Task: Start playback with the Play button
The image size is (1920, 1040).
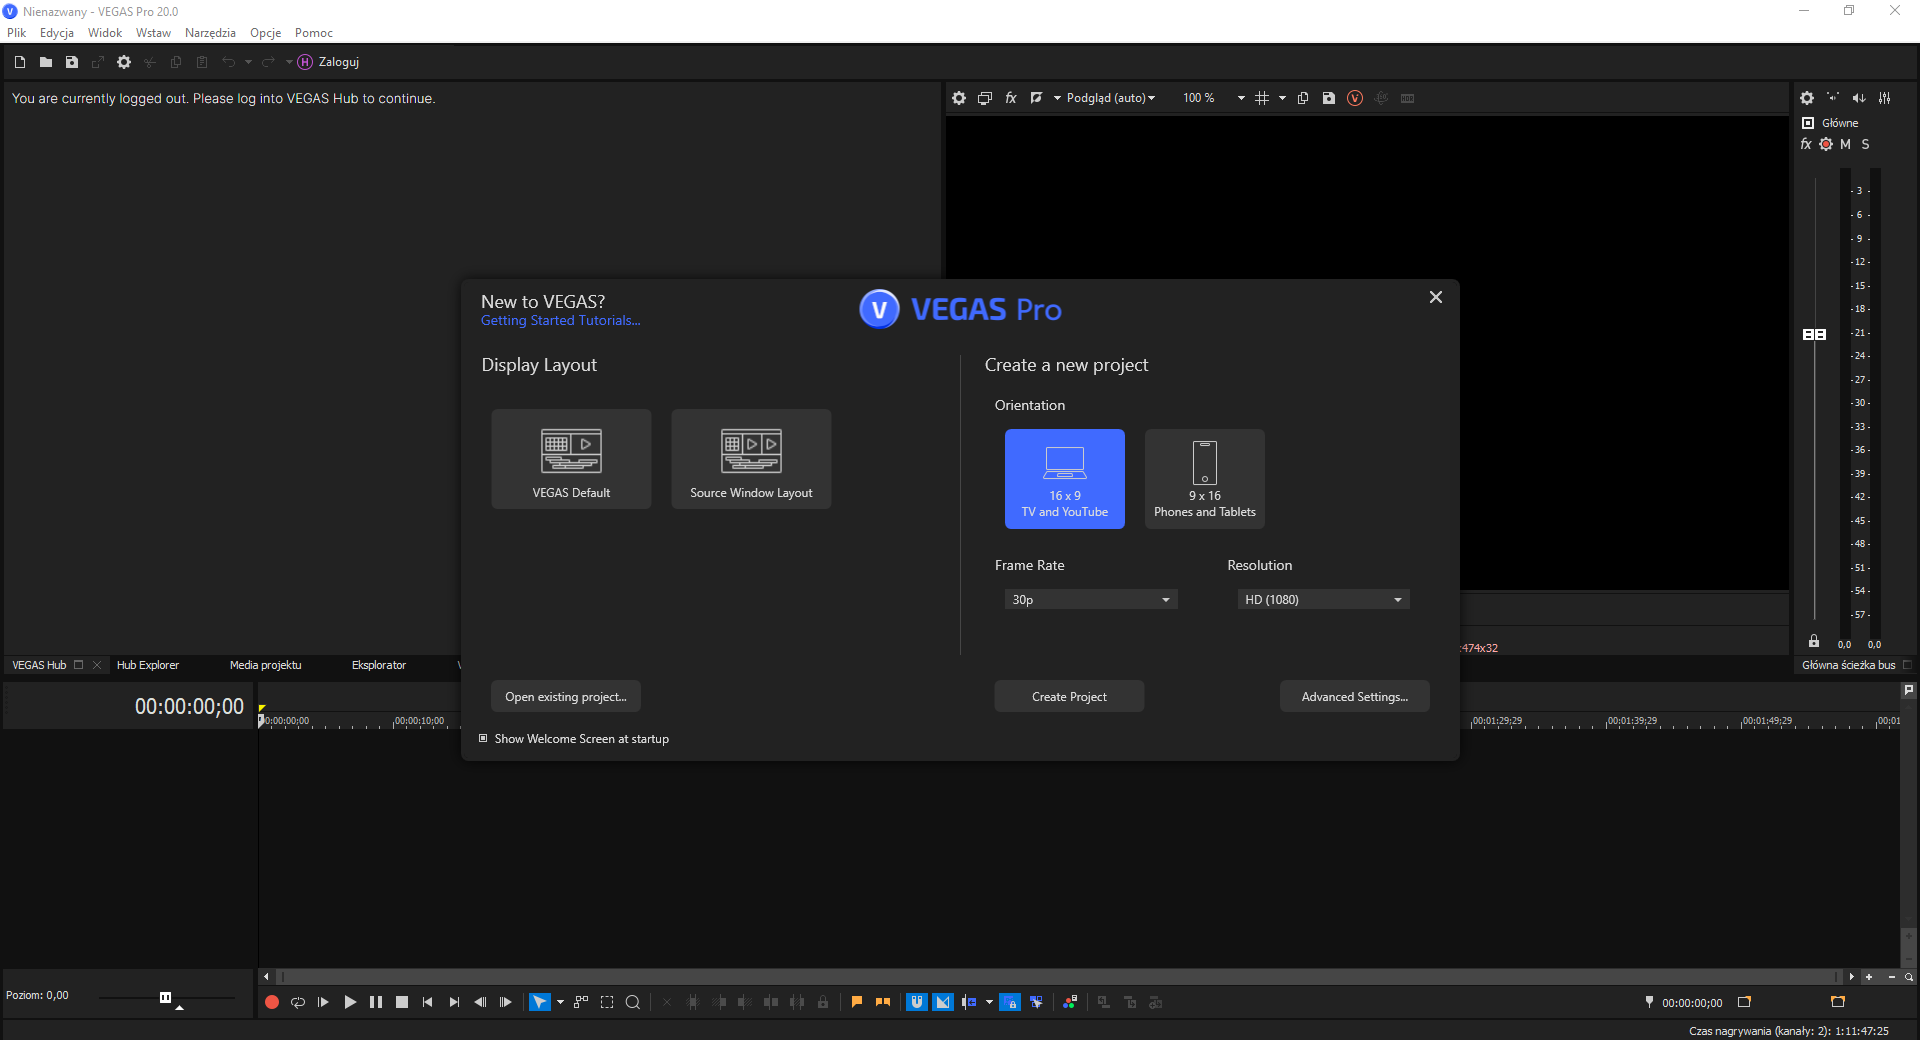Action: click(x=350, y=1002)
